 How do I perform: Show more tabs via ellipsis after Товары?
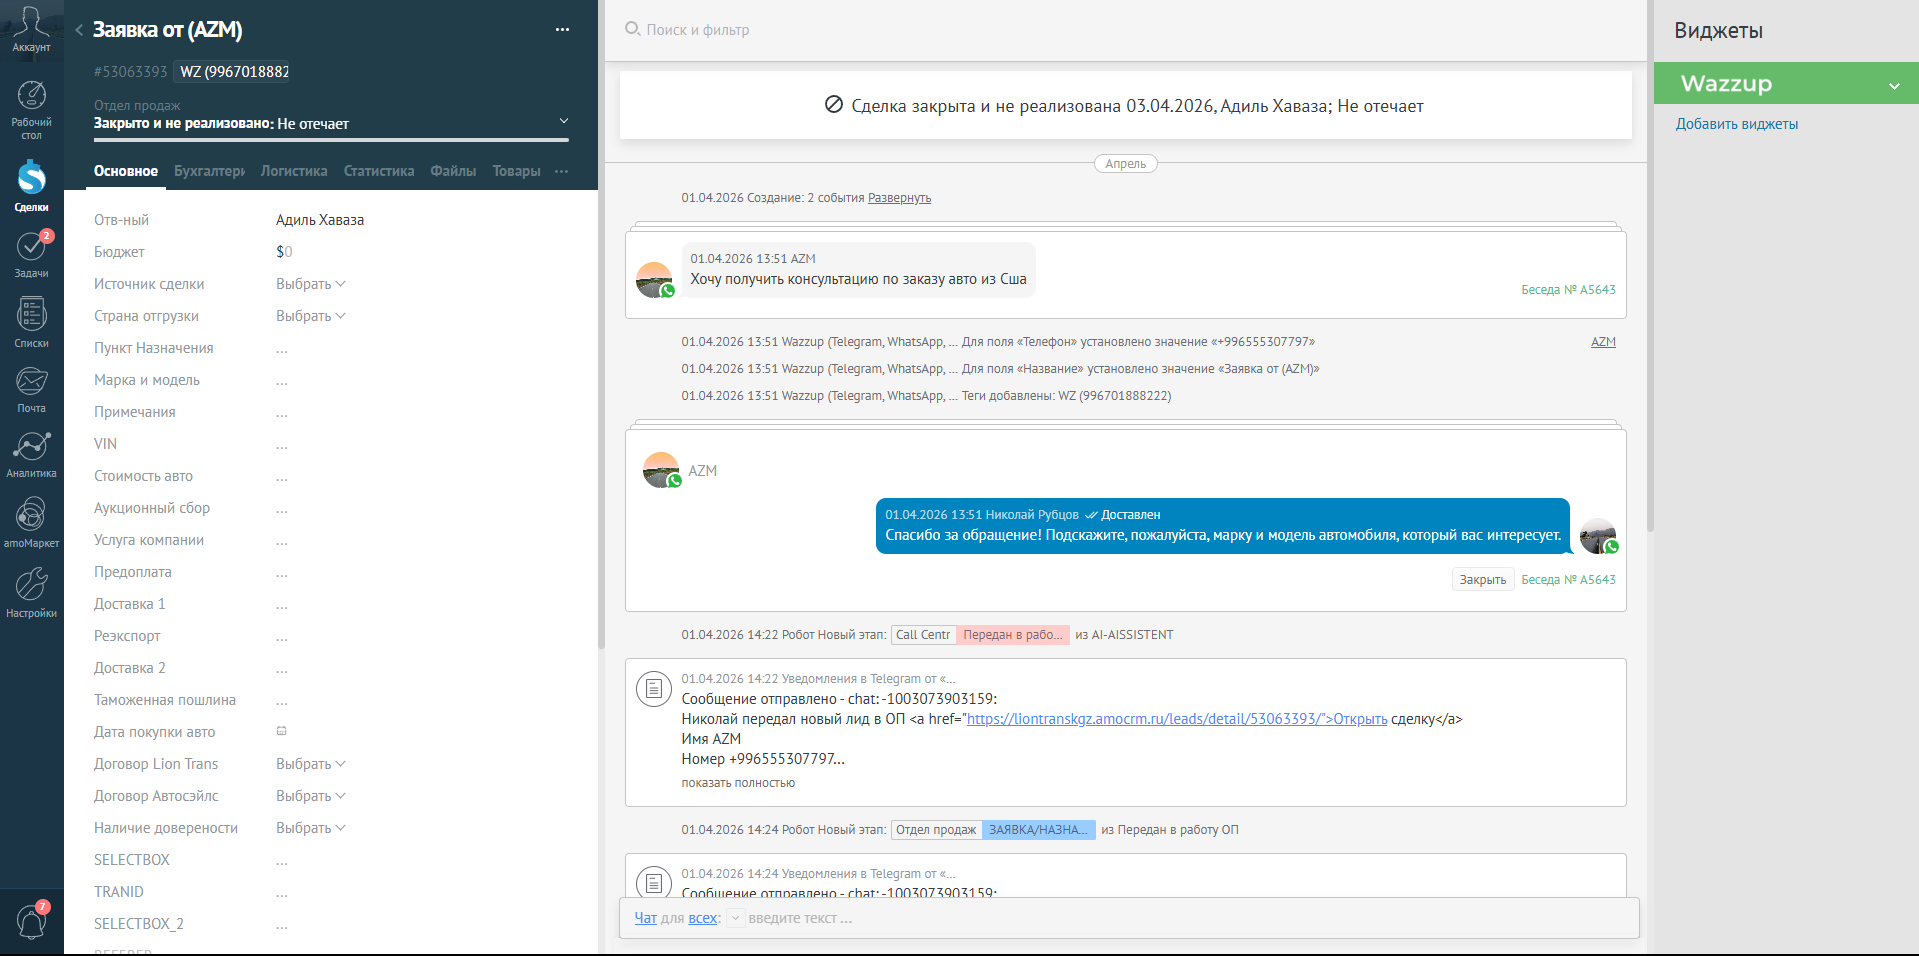(x=562, y=171)
